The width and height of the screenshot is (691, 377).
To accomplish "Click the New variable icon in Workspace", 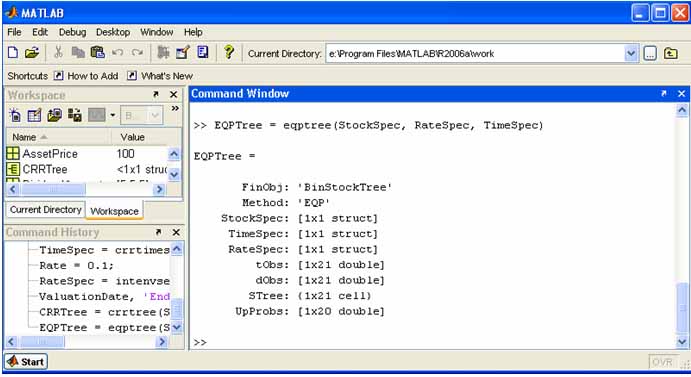I will tap(15, 116).
